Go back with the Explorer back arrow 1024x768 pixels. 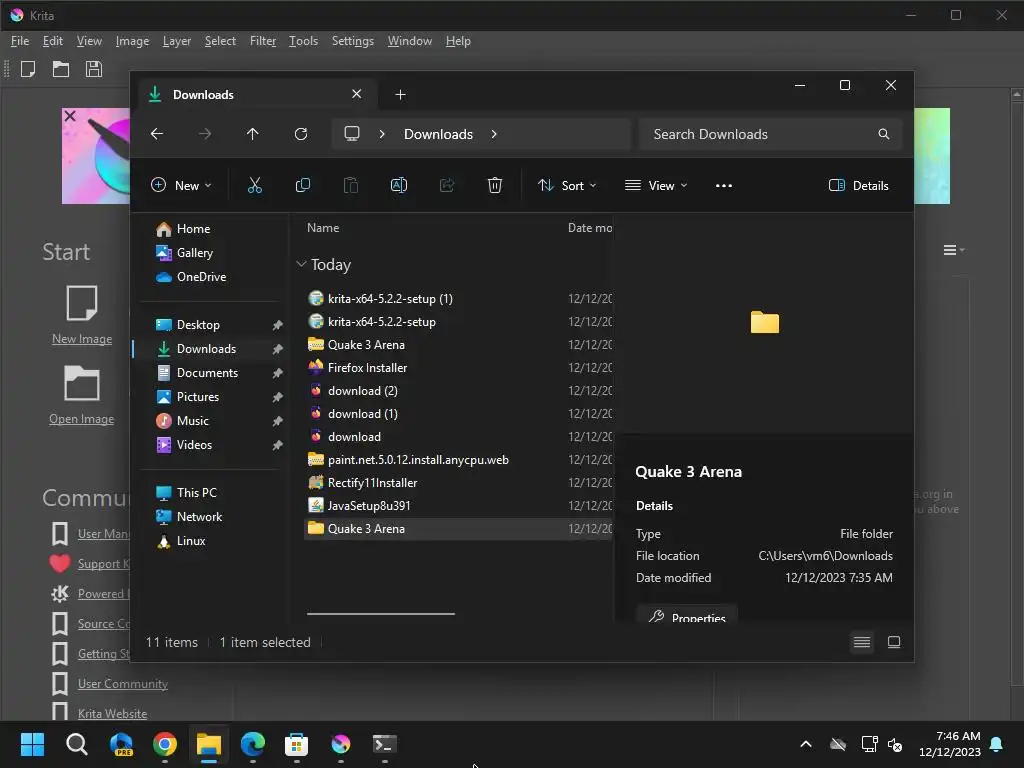[x=157, y=134]
